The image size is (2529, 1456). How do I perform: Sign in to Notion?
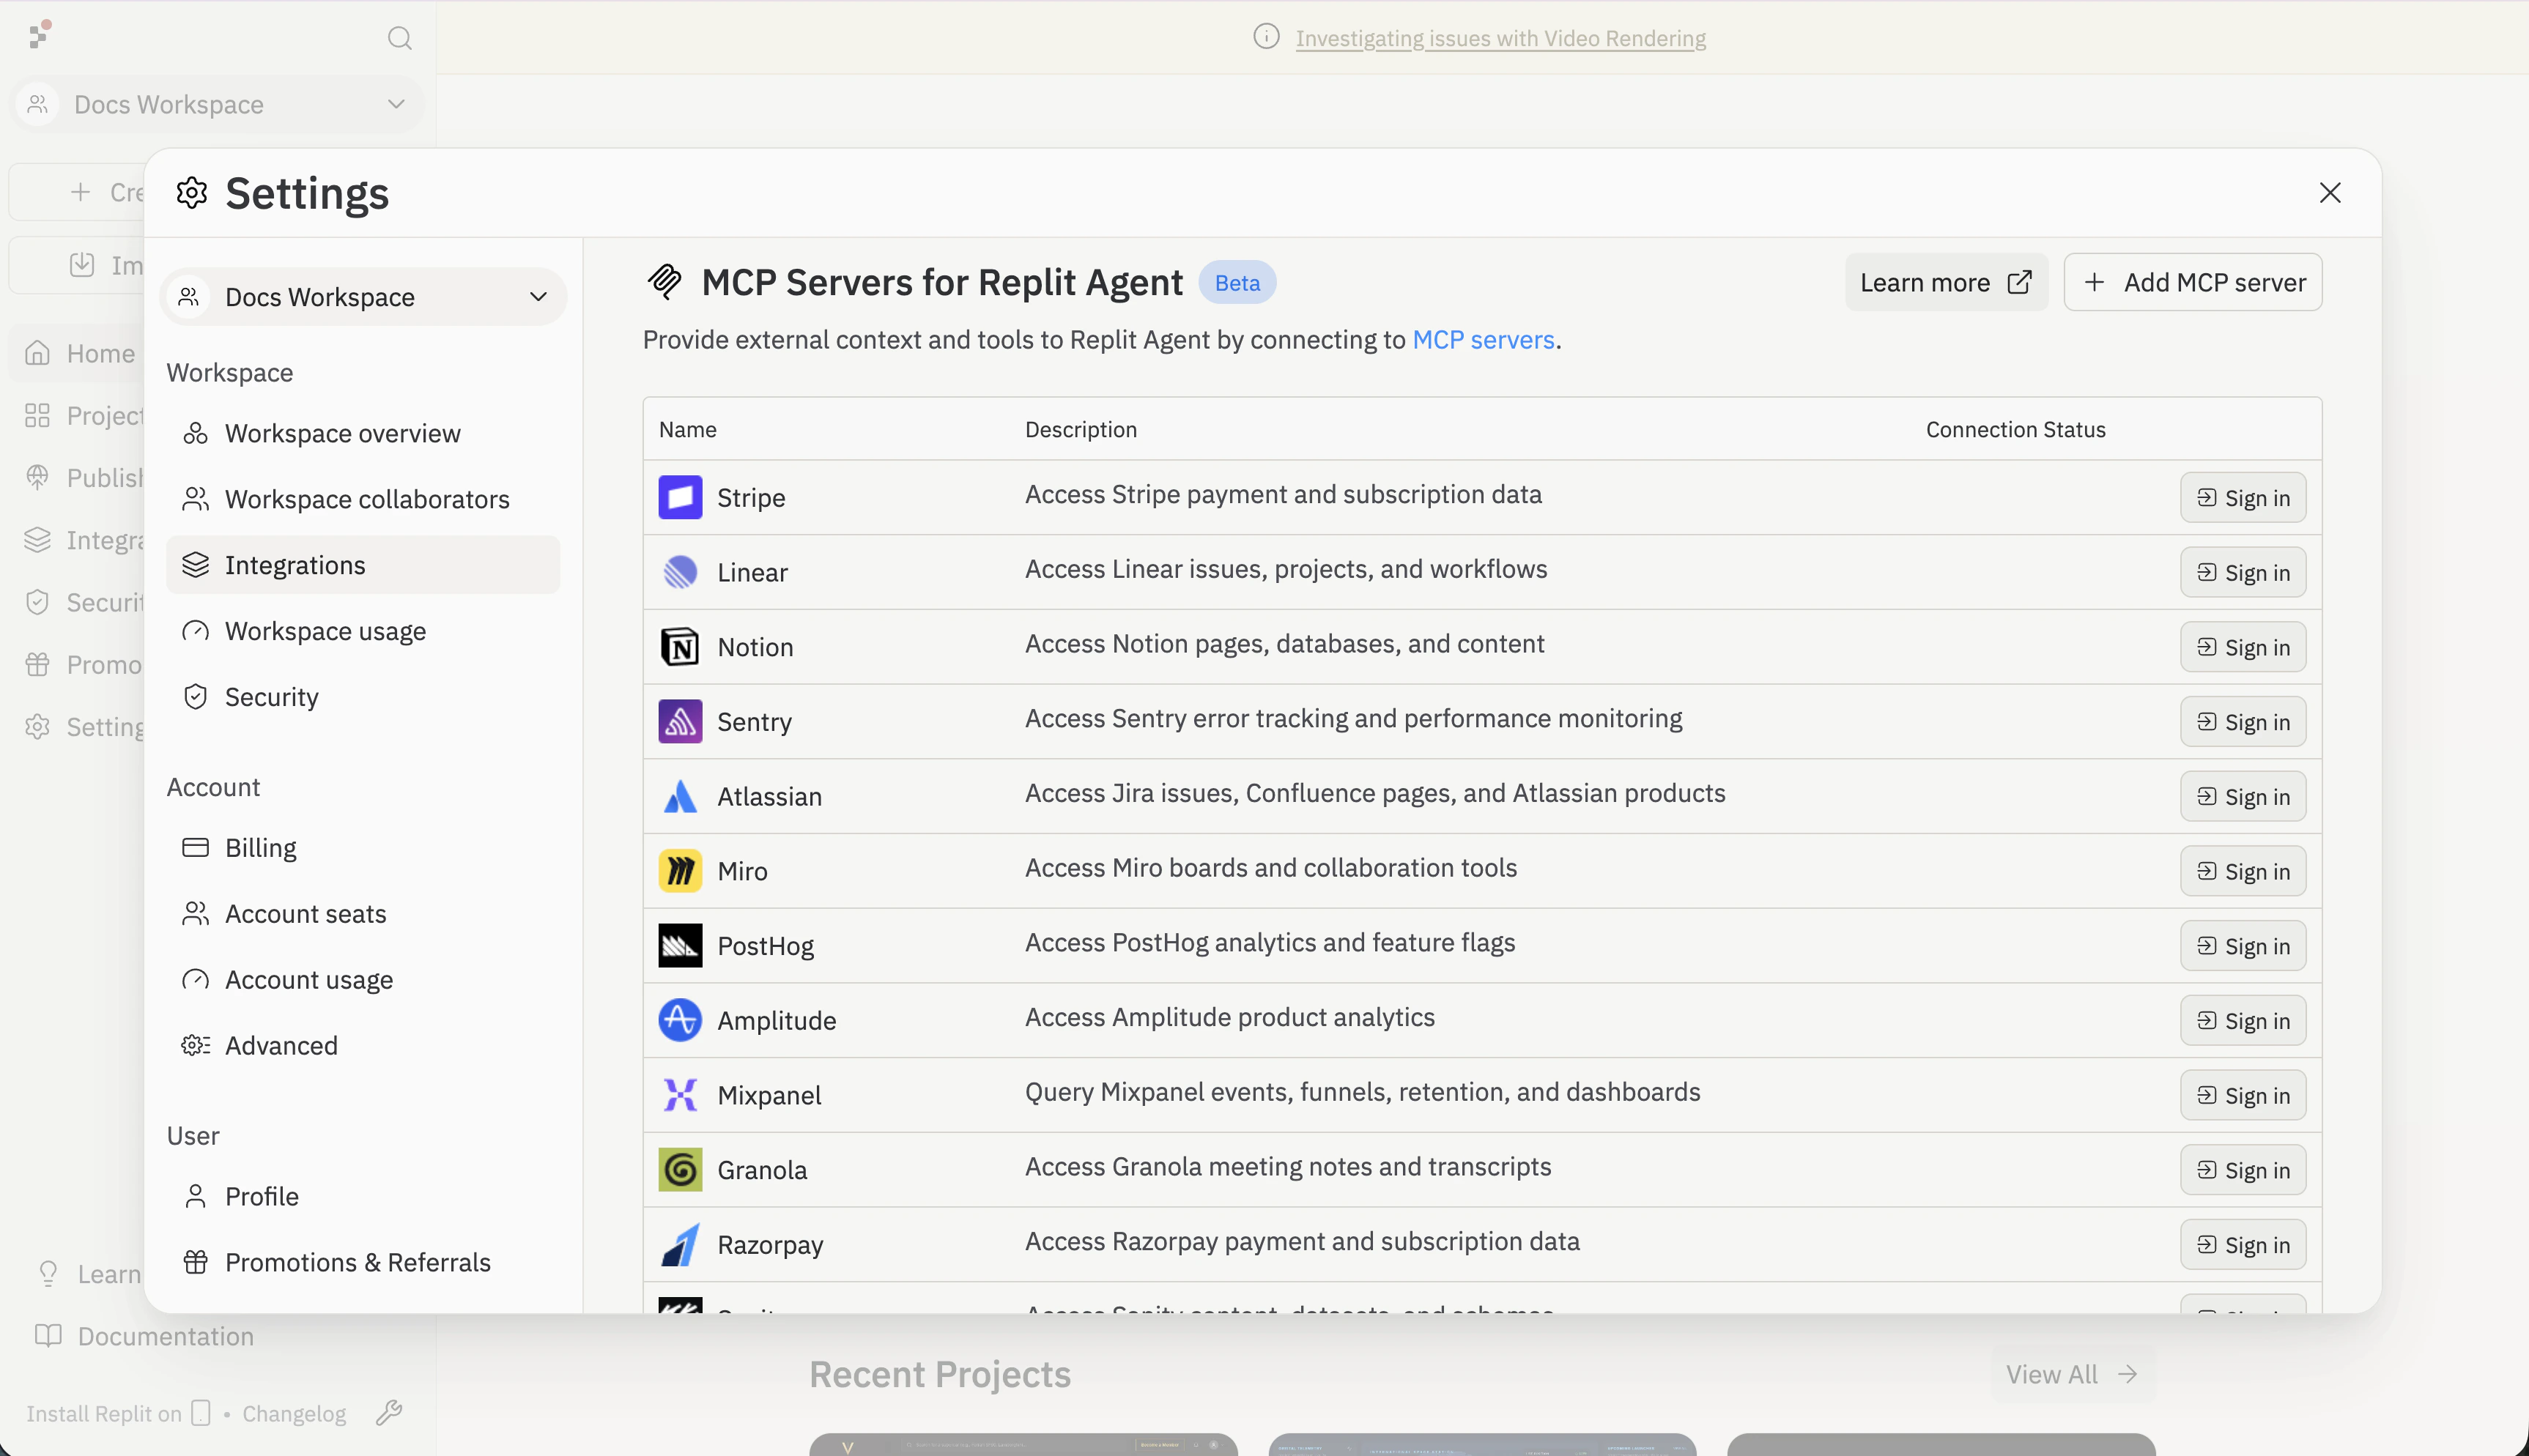pos(2243,647)
